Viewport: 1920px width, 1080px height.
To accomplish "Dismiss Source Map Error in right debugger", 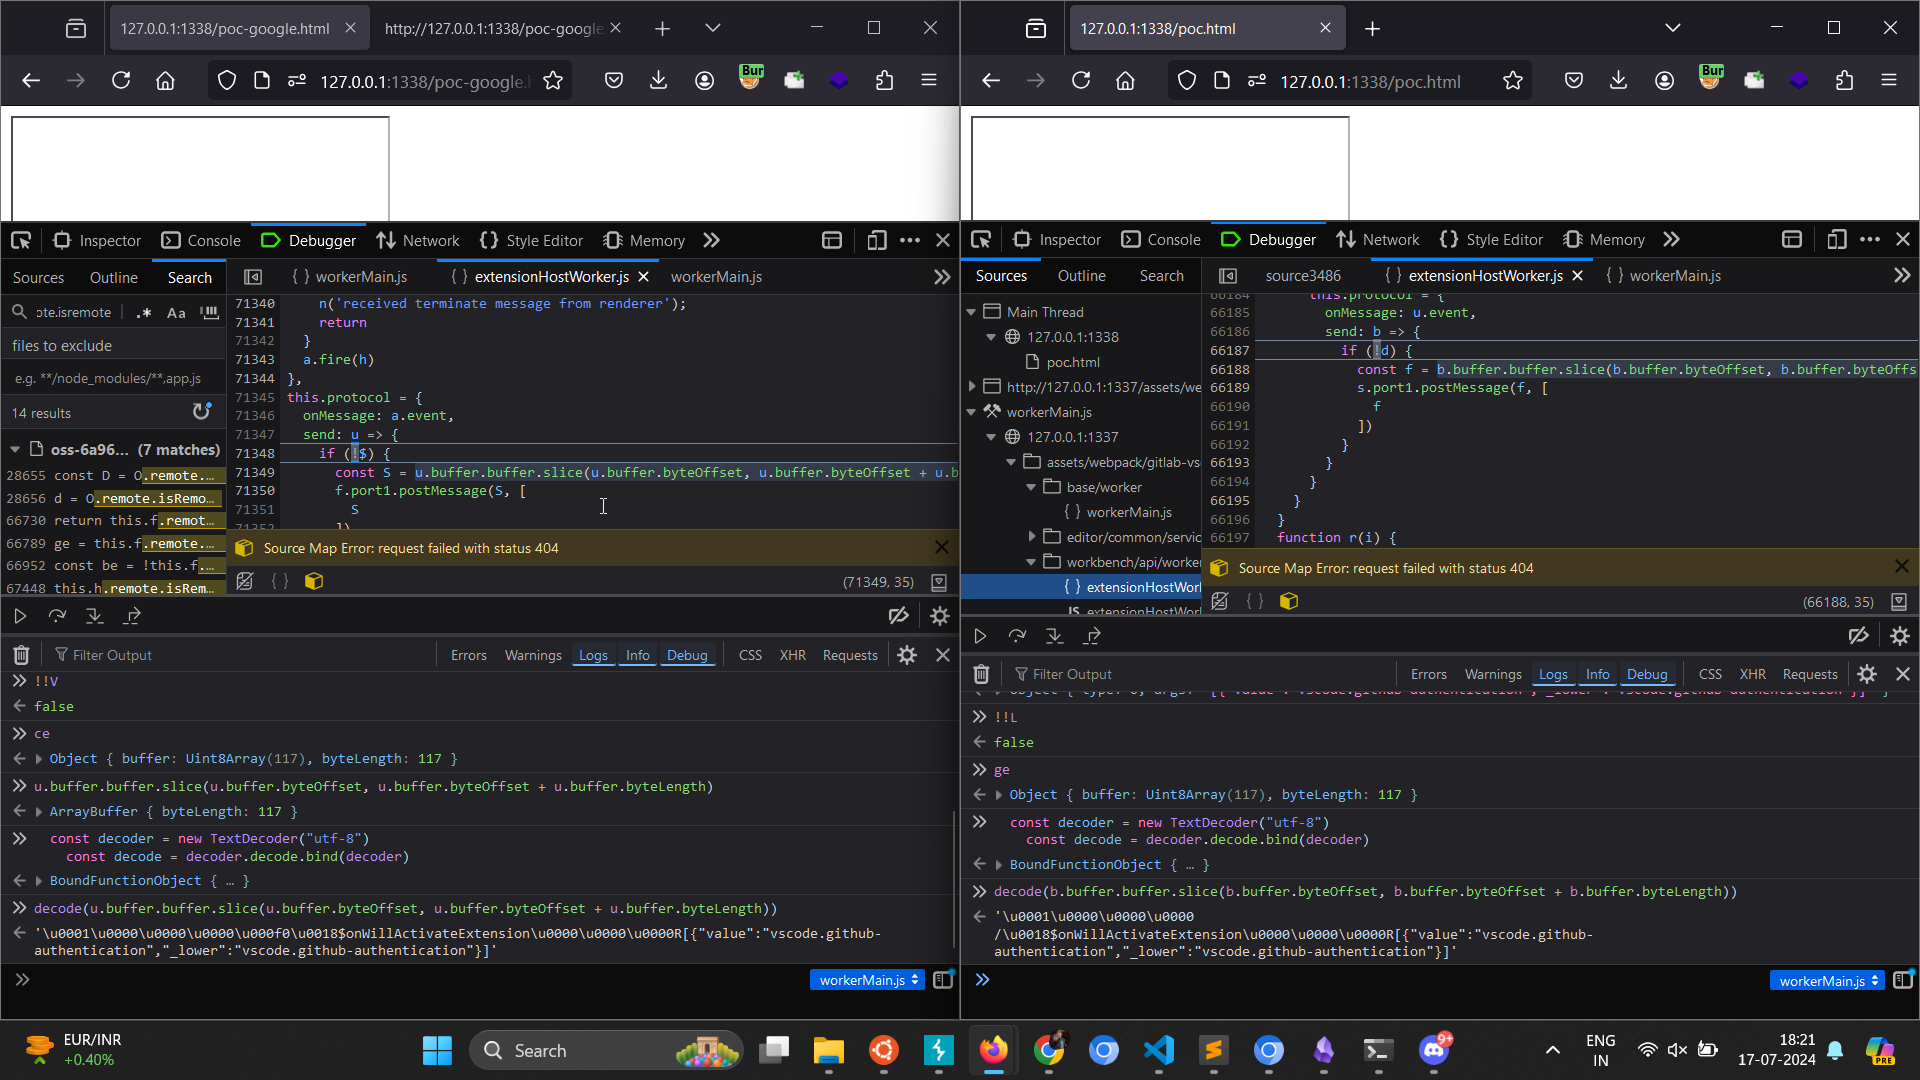I will pos(1901,567).
